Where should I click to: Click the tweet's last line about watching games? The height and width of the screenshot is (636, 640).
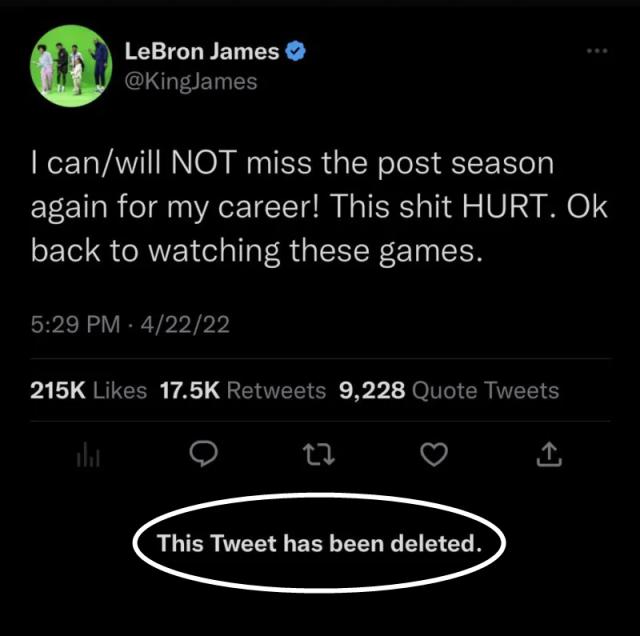click(257, 252)
